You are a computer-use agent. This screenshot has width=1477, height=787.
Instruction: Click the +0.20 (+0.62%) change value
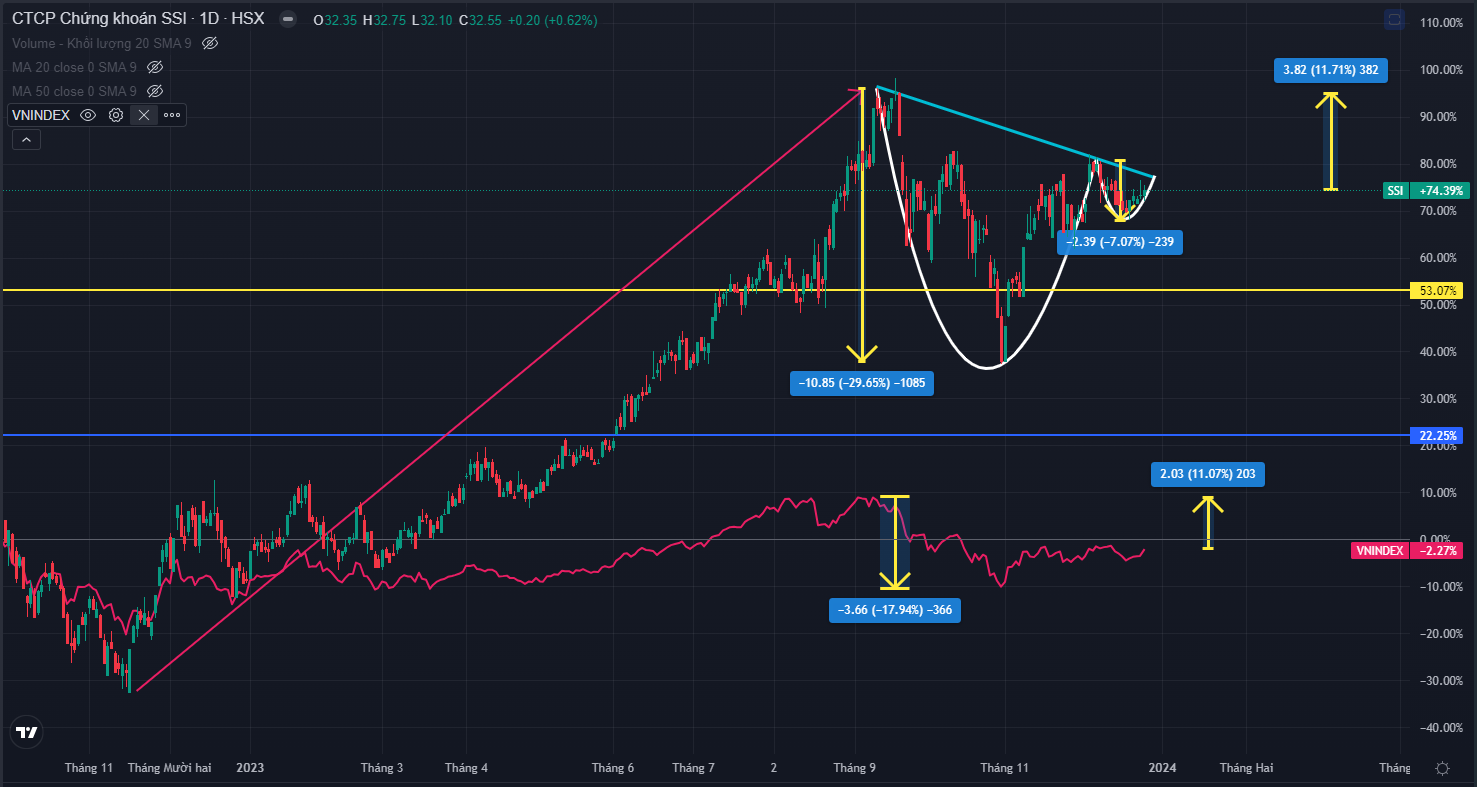[x=553, y=20]
